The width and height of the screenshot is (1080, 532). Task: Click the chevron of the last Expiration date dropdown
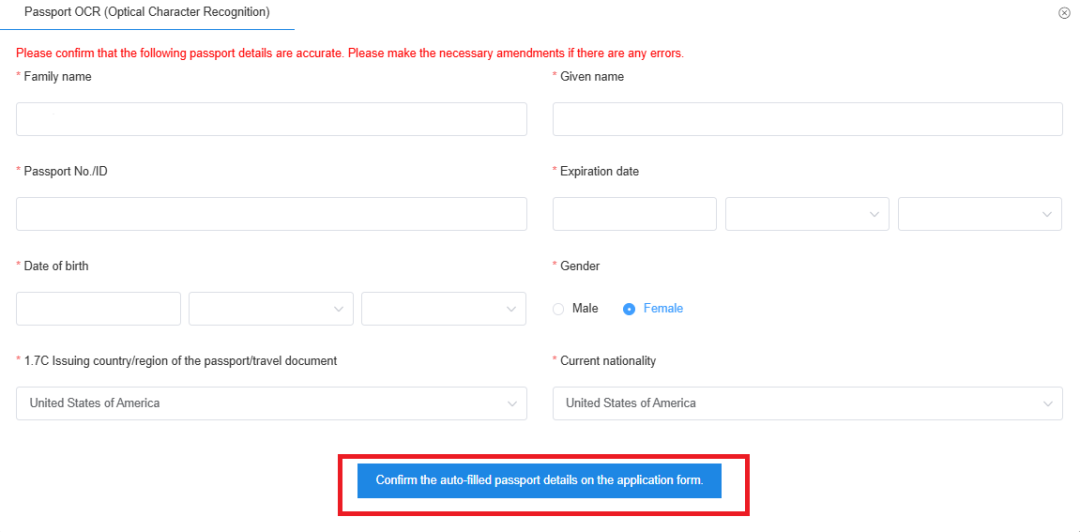[x=1047, y=214]
